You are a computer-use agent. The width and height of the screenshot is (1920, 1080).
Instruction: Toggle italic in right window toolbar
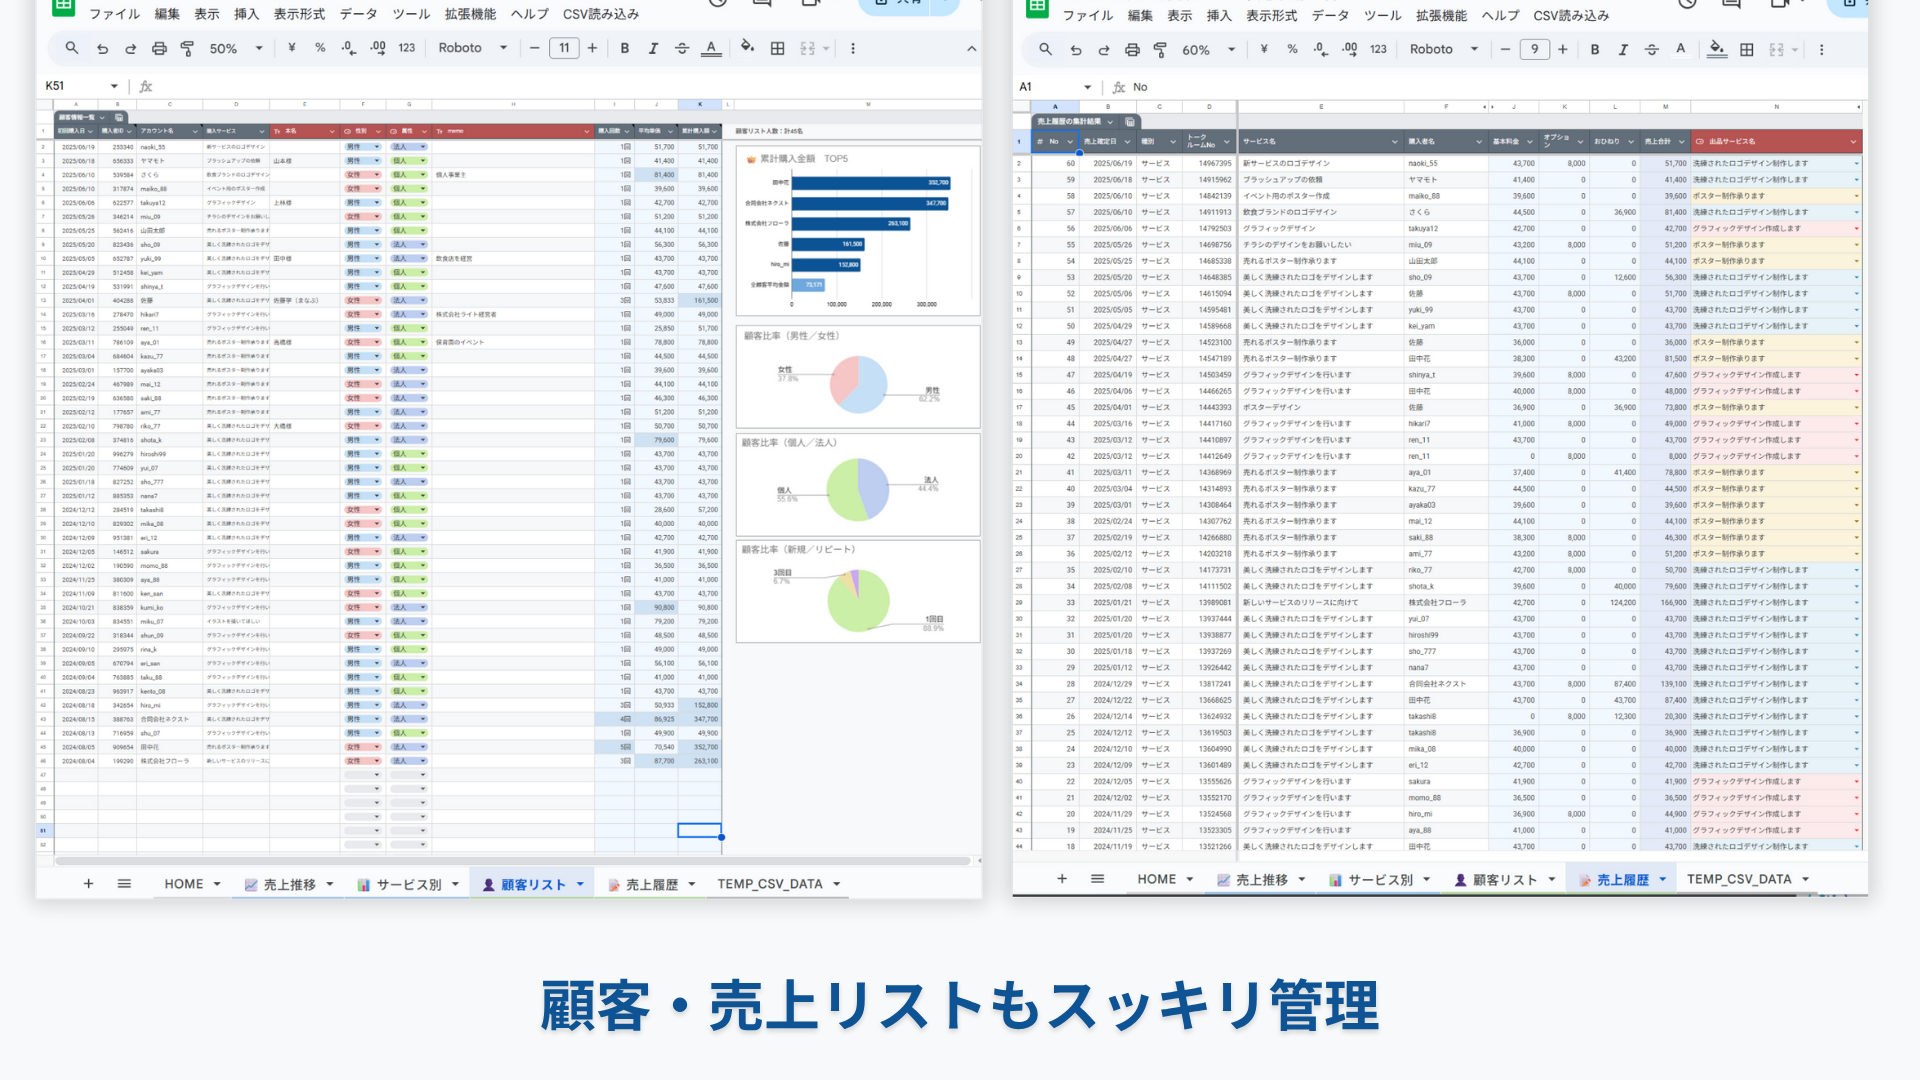(x=1623, y=49)
